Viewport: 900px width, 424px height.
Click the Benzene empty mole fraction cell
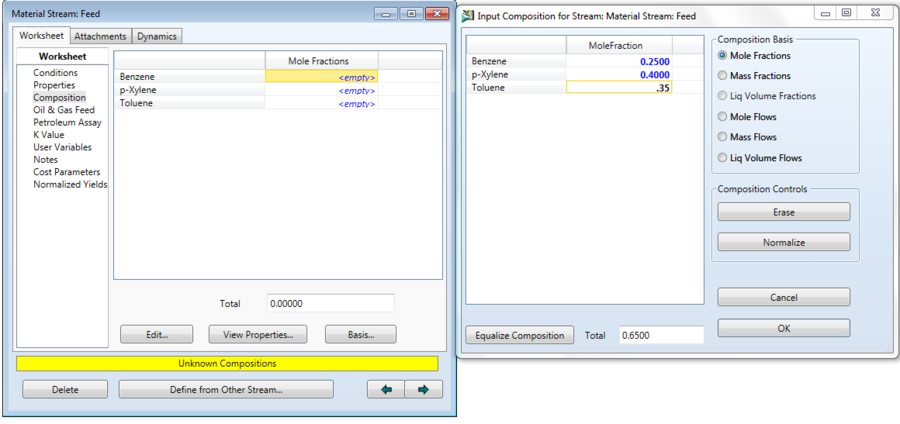point(321,77)
